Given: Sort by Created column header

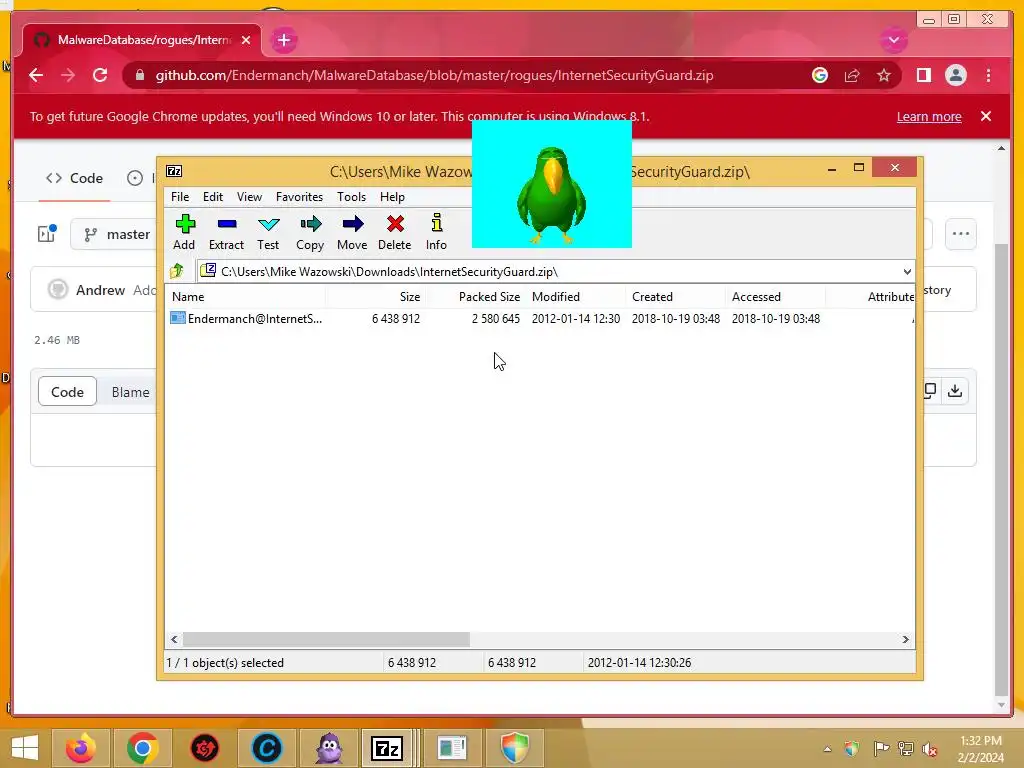Looking at the screenshot, I should (676, 296).
